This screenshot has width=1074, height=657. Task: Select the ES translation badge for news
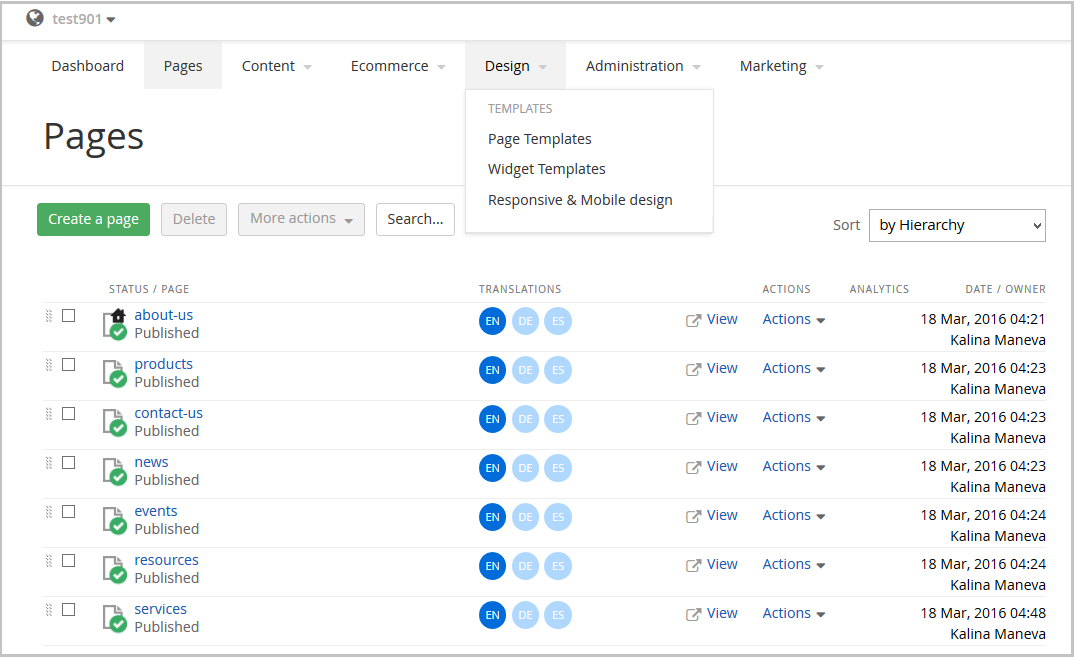point(558,468)
